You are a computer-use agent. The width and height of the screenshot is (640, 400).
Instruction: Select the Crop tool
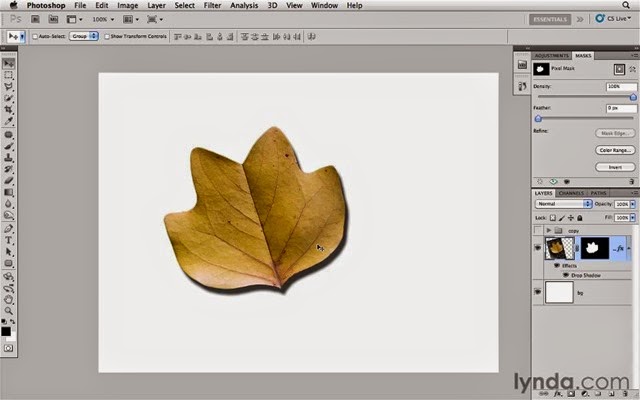(8, 110)
